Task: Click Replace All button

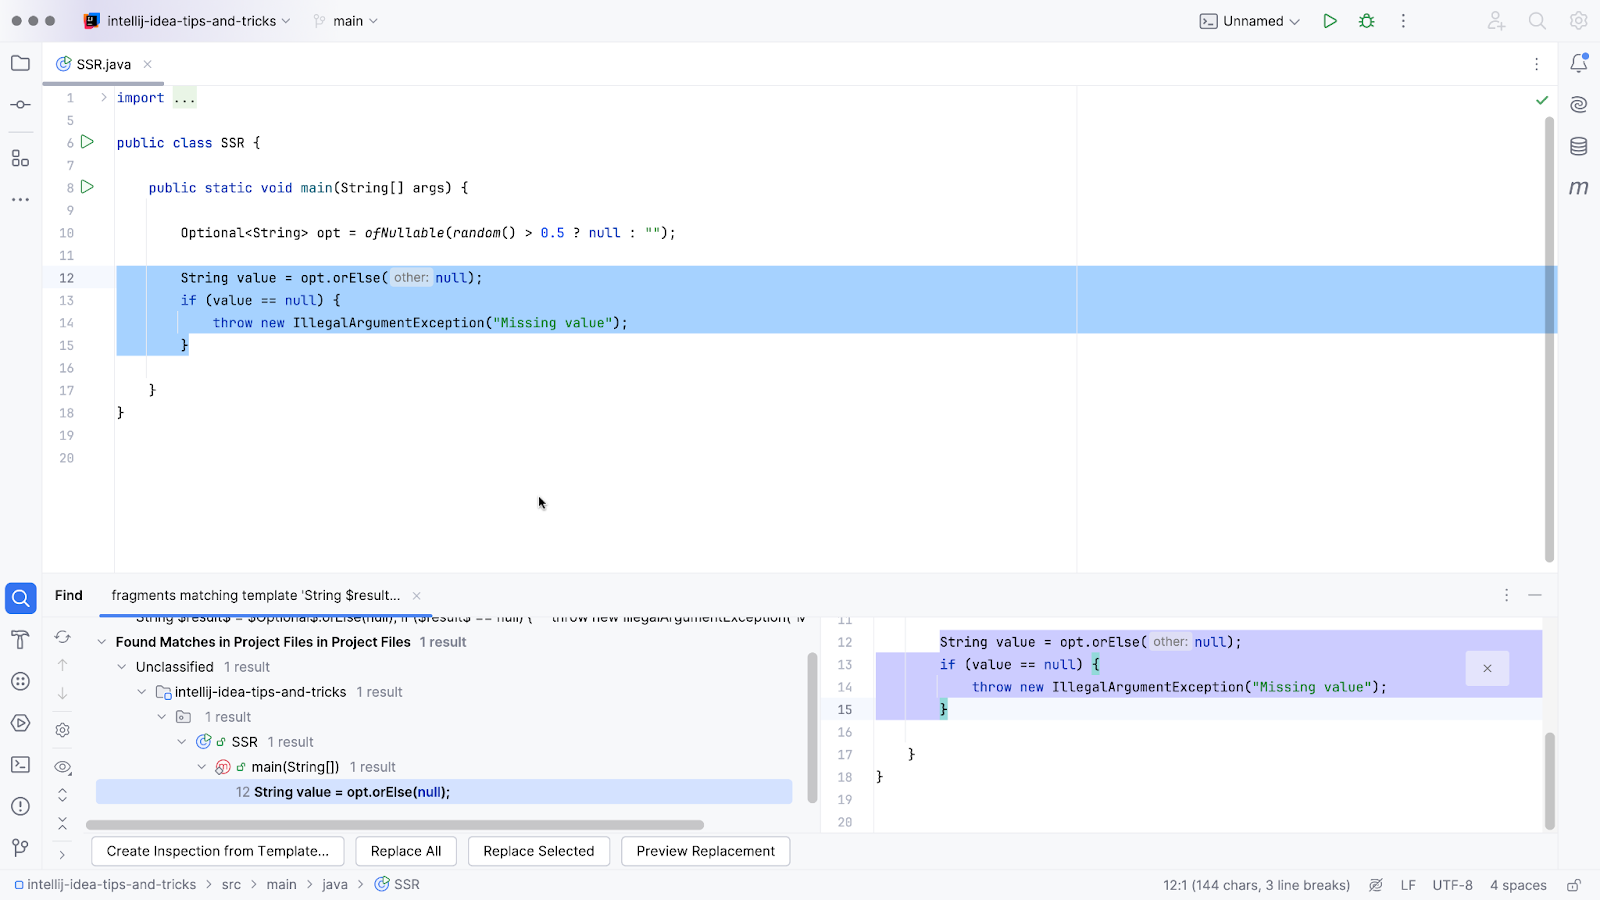Action: (406, 851)
